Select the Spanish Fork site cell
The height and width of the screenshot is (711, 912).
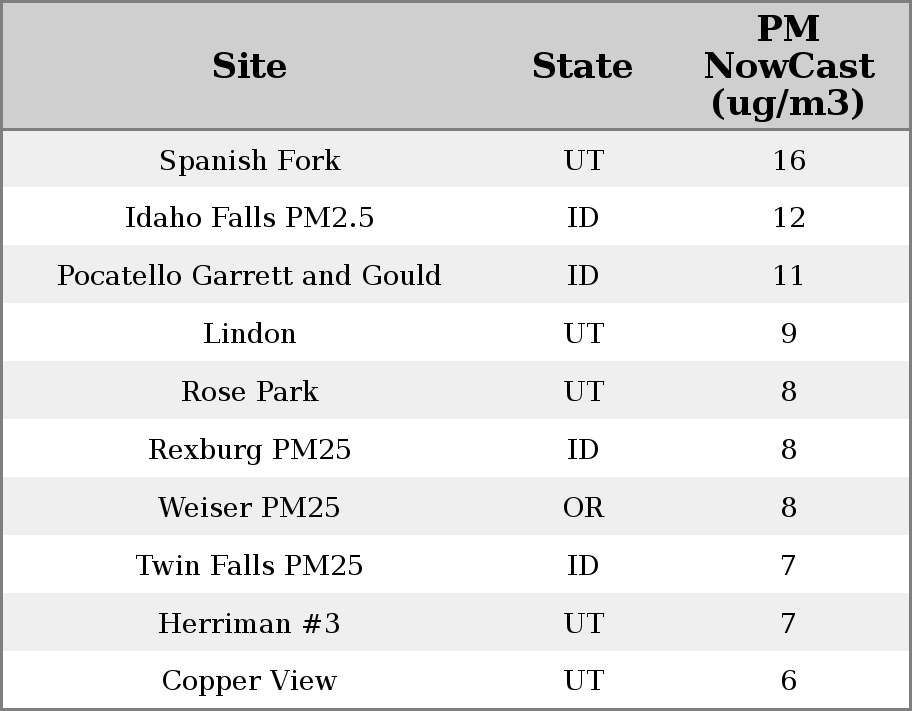pos(249,160)
